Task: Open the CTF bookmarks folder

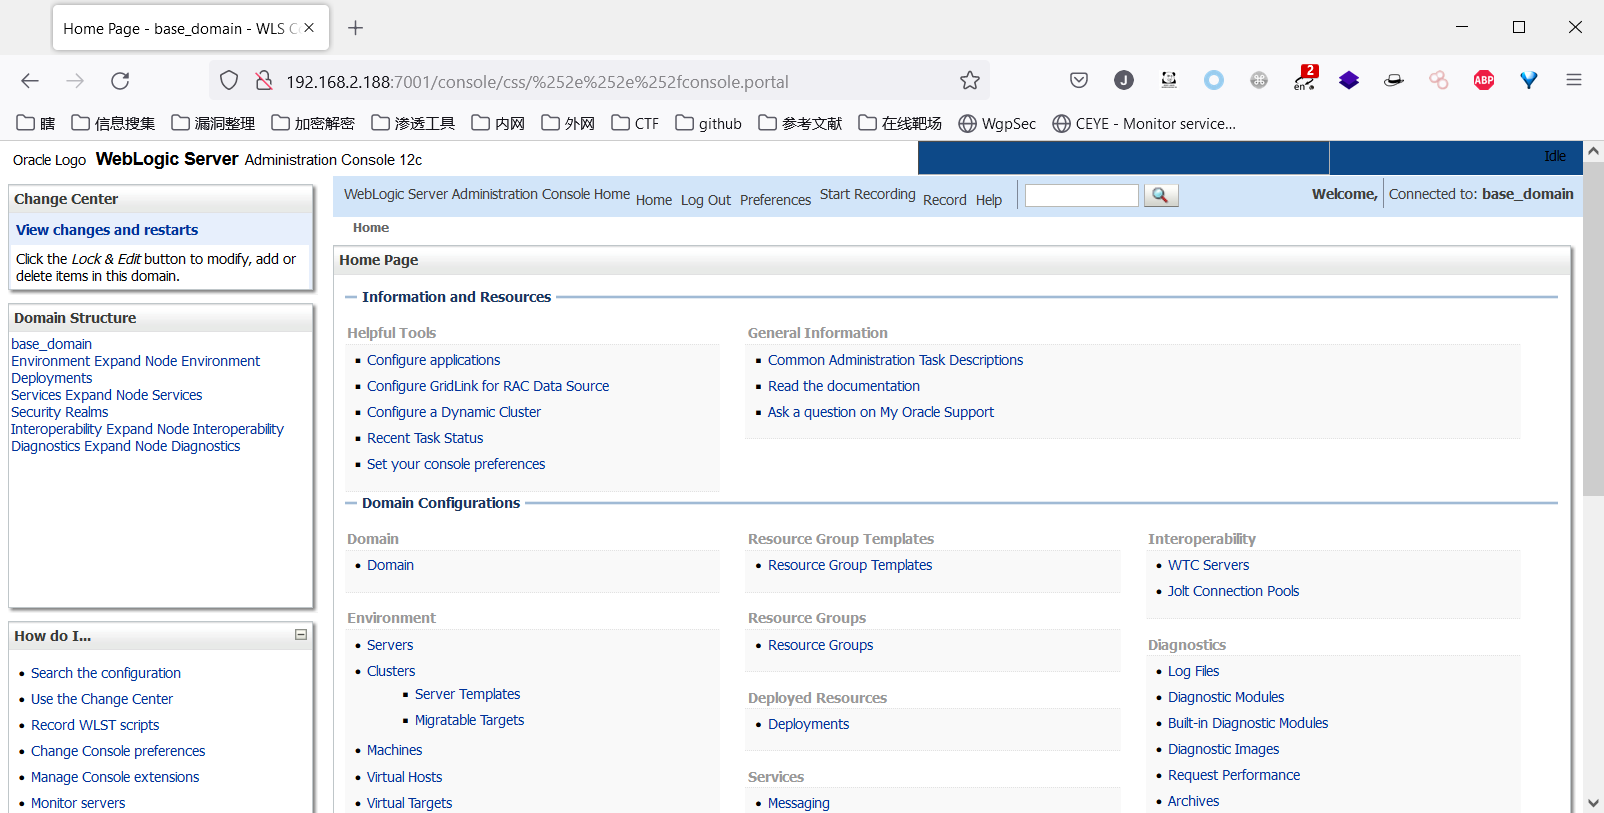Action: click(635, 123)
